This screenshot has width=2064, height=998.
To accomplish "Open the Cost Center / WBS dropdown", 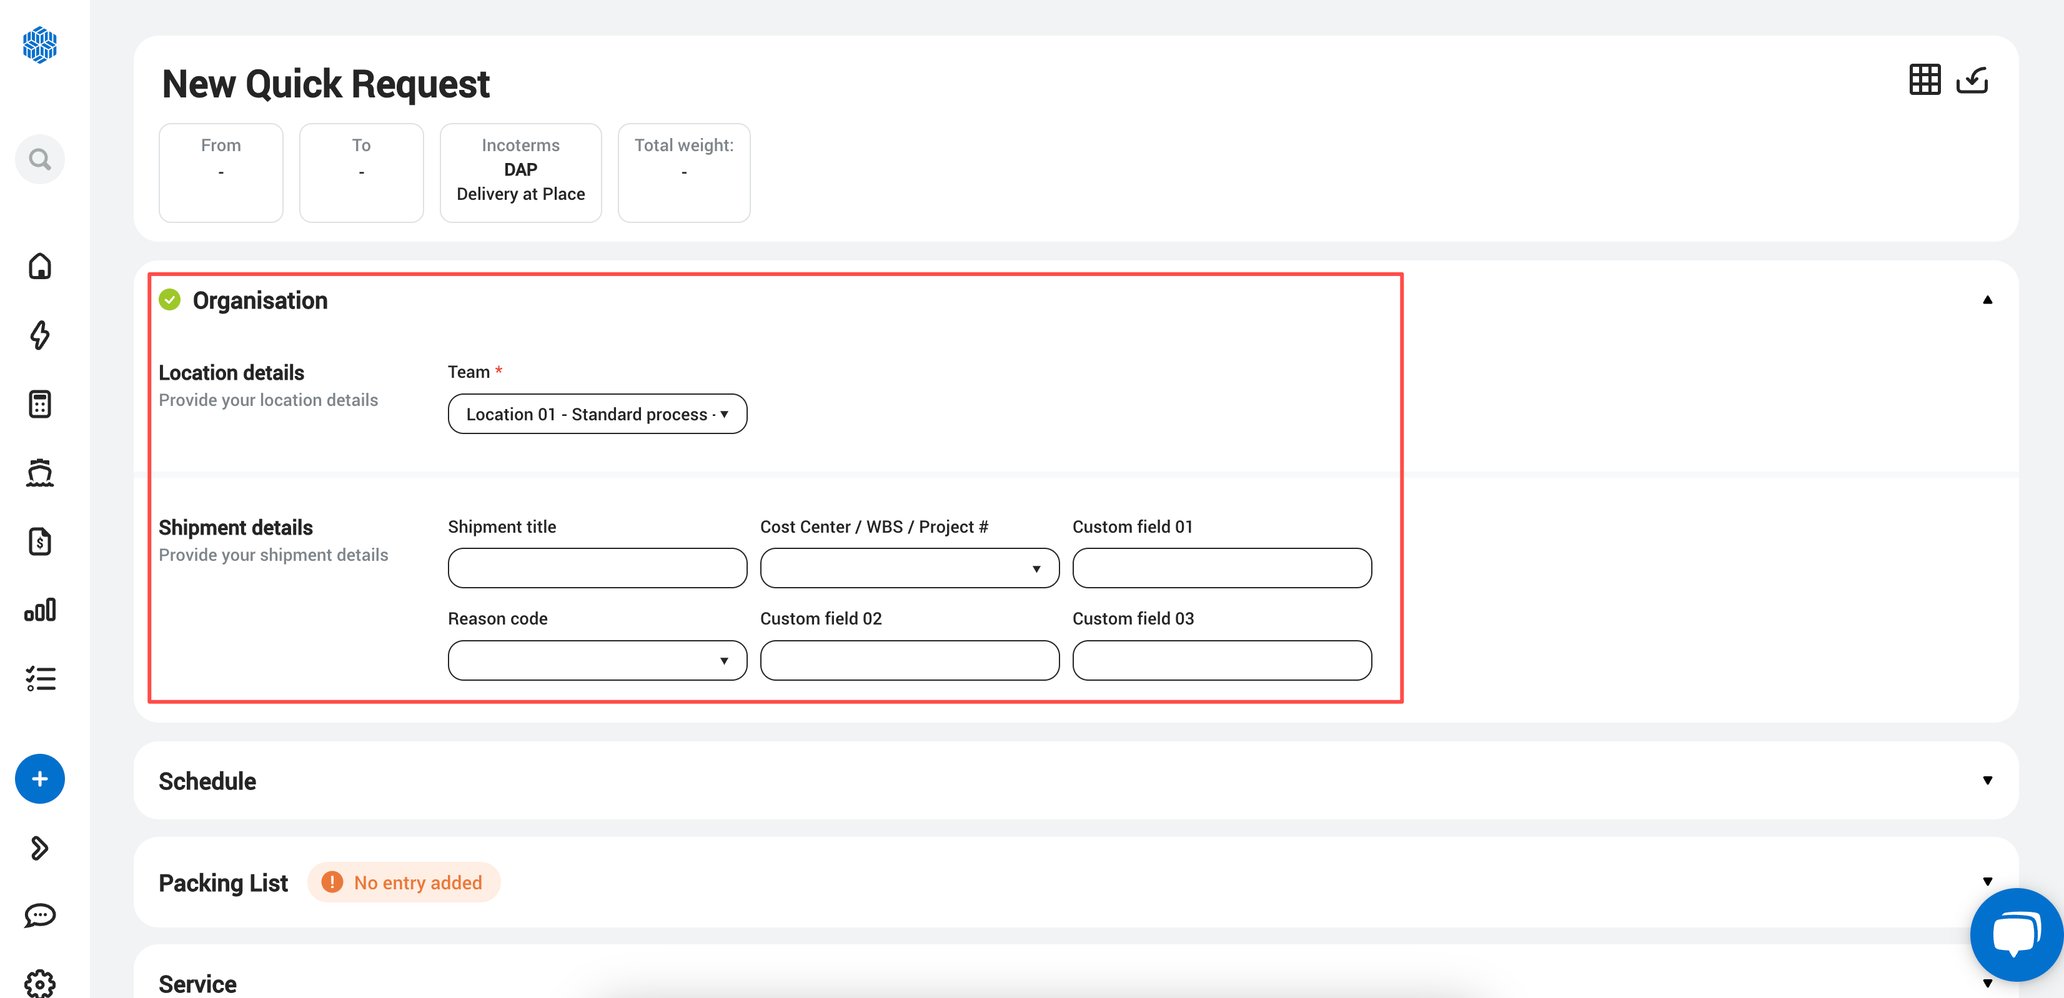I will click(908, 568).
